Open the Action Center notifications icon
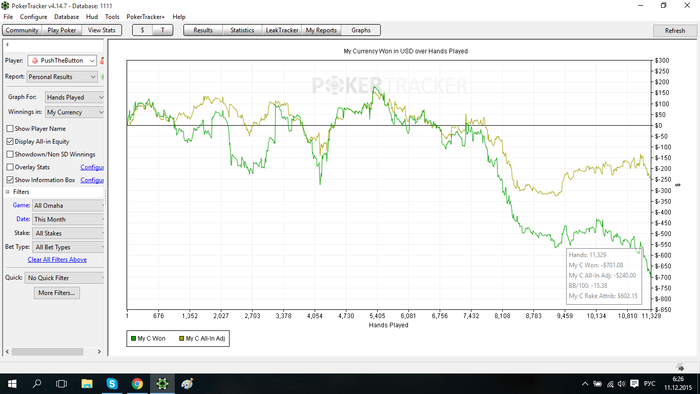 634,384
